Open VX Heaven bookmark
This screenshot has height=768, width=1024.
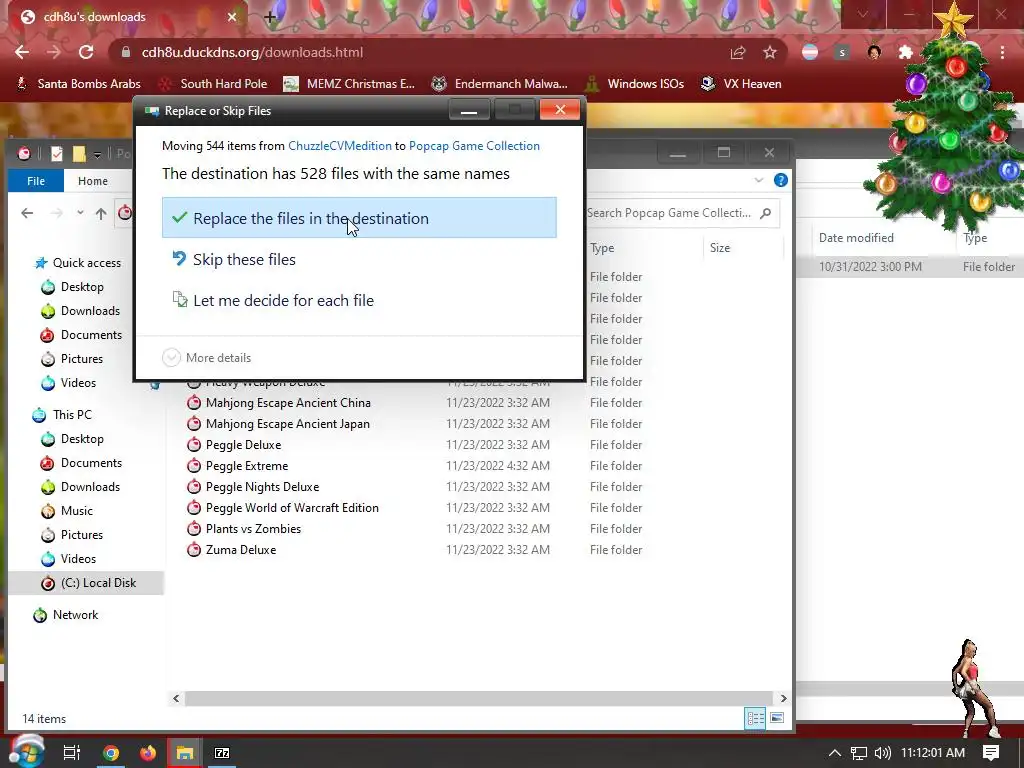741,84
